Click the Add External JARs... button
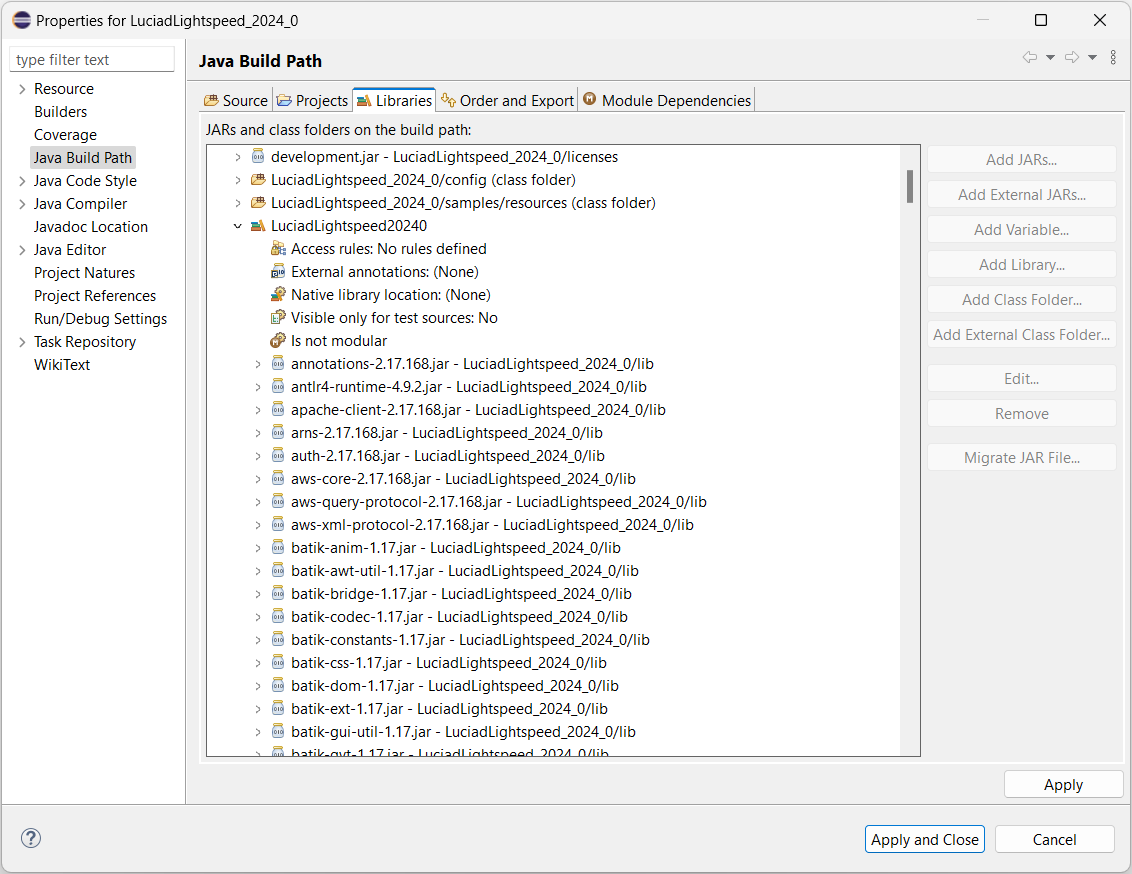The width and height of the screenshot is (1132, 874). click(x=1022, y=195)
